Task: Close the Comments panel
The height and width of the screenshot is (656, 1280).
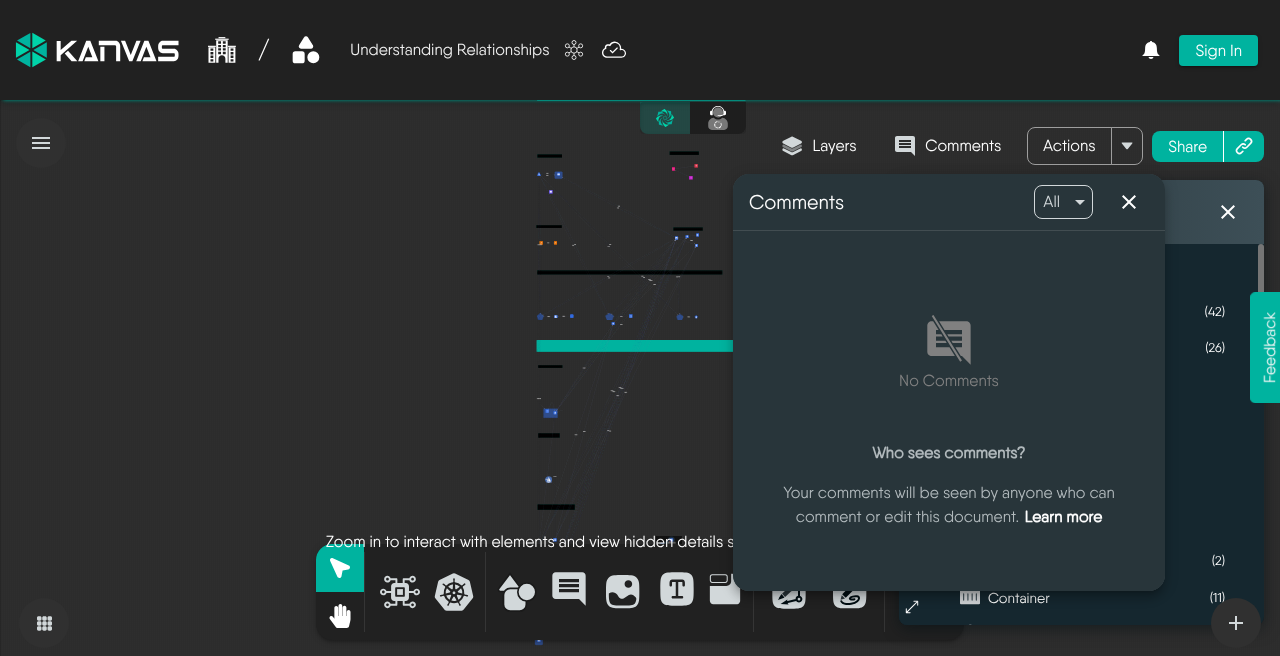Action: point(1129,202)
